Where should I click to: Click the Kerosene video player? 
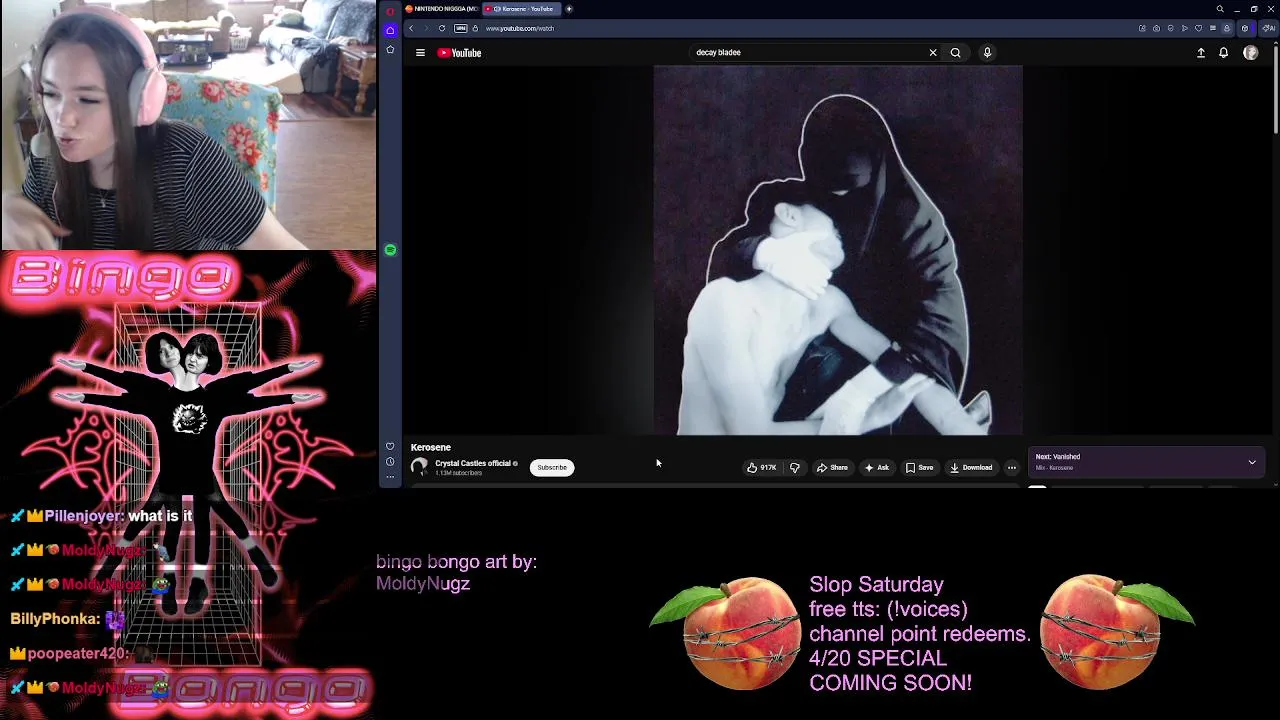[x=838, y=250]
